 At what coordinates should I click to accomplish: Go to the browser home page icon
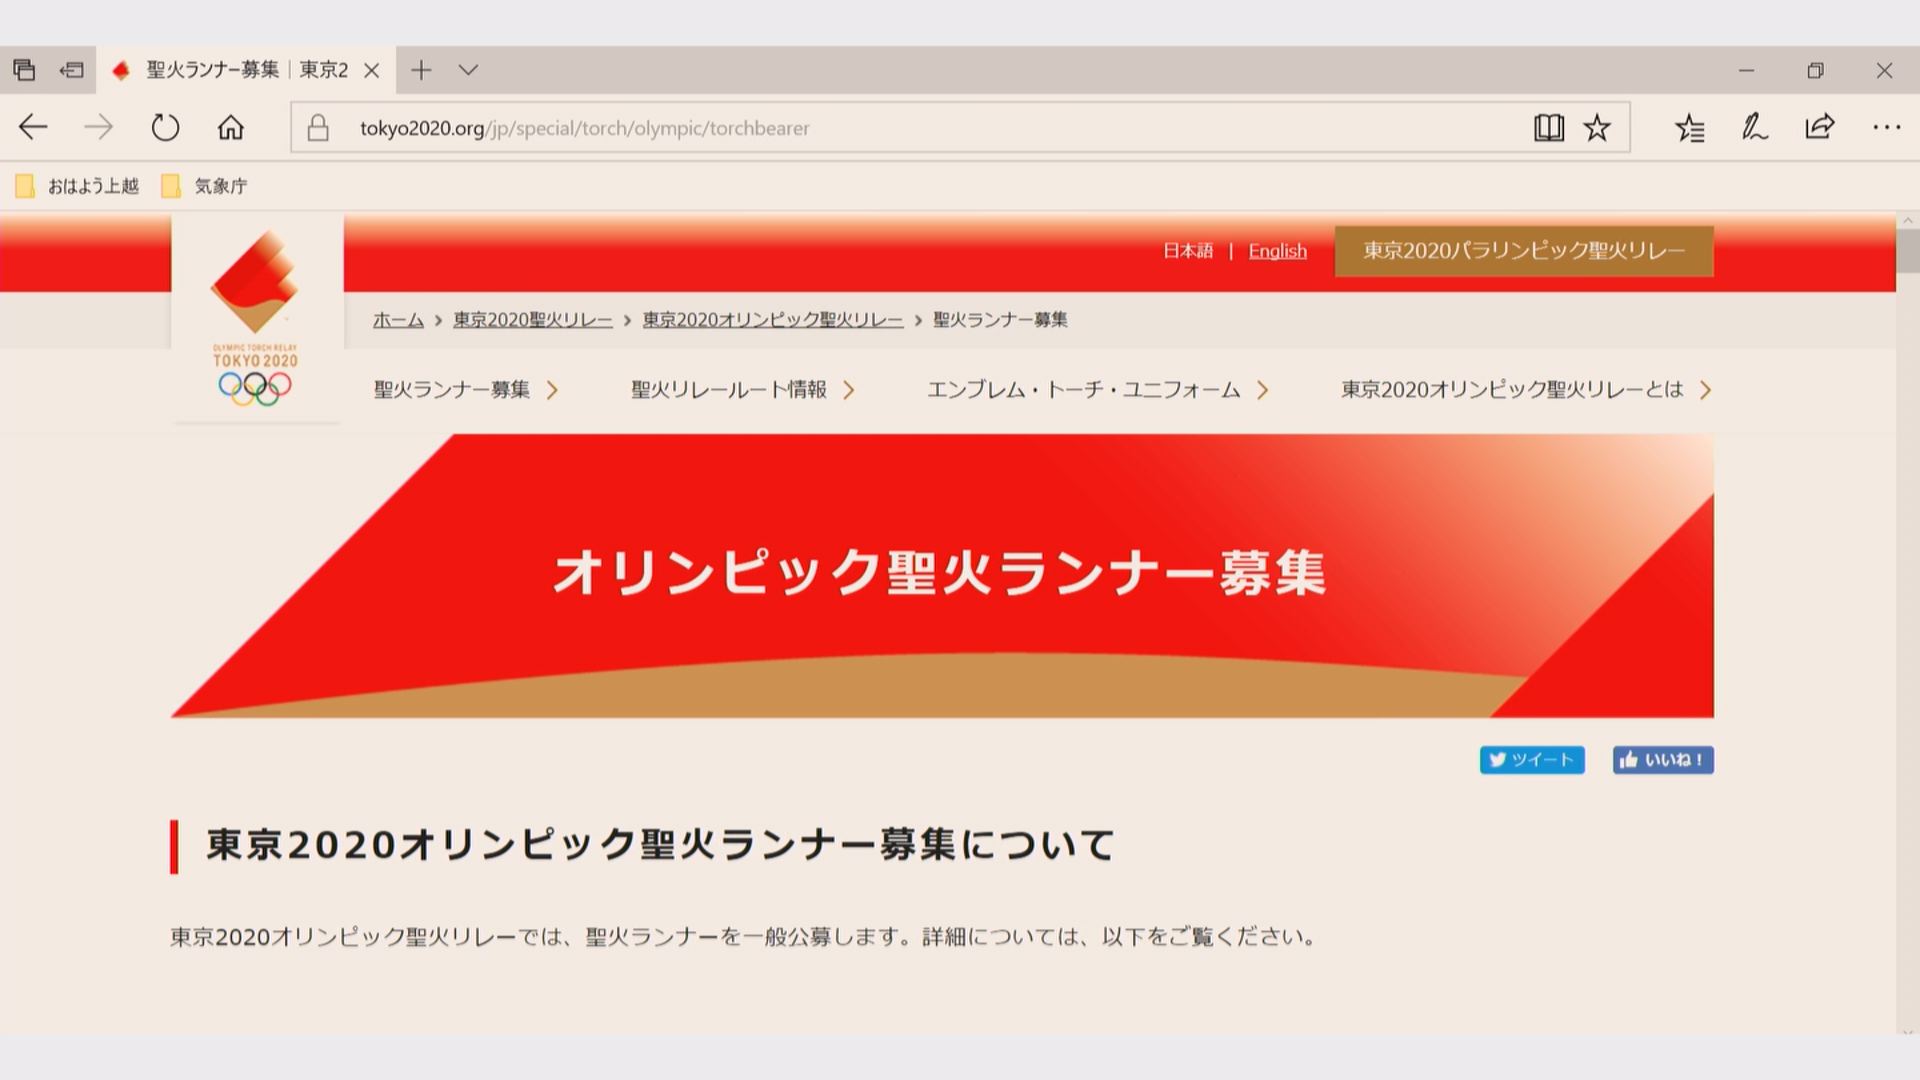coord(231,128)
